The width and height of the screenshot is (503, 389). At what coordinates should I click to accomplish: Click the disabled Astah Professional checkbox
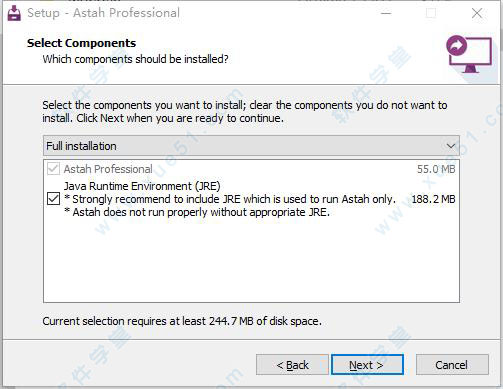(x=53, y=169)
